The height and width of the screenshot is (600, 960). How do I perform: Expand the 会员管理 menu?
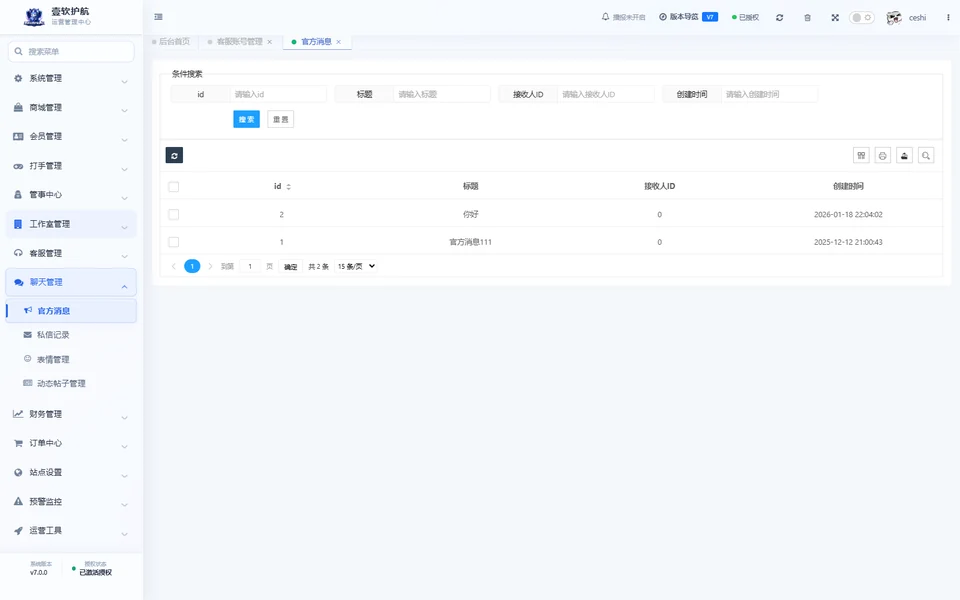71,137
